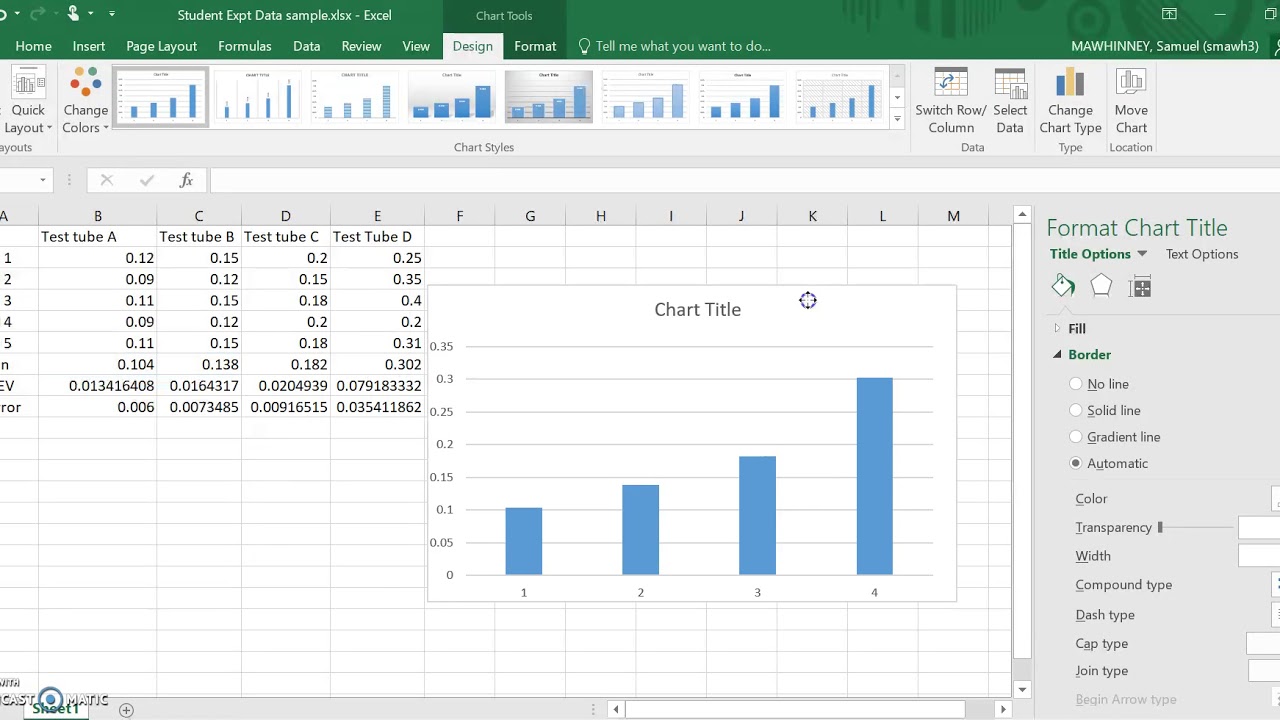Click horizontal scrollbar left arrow

click(x=616, y=709)
